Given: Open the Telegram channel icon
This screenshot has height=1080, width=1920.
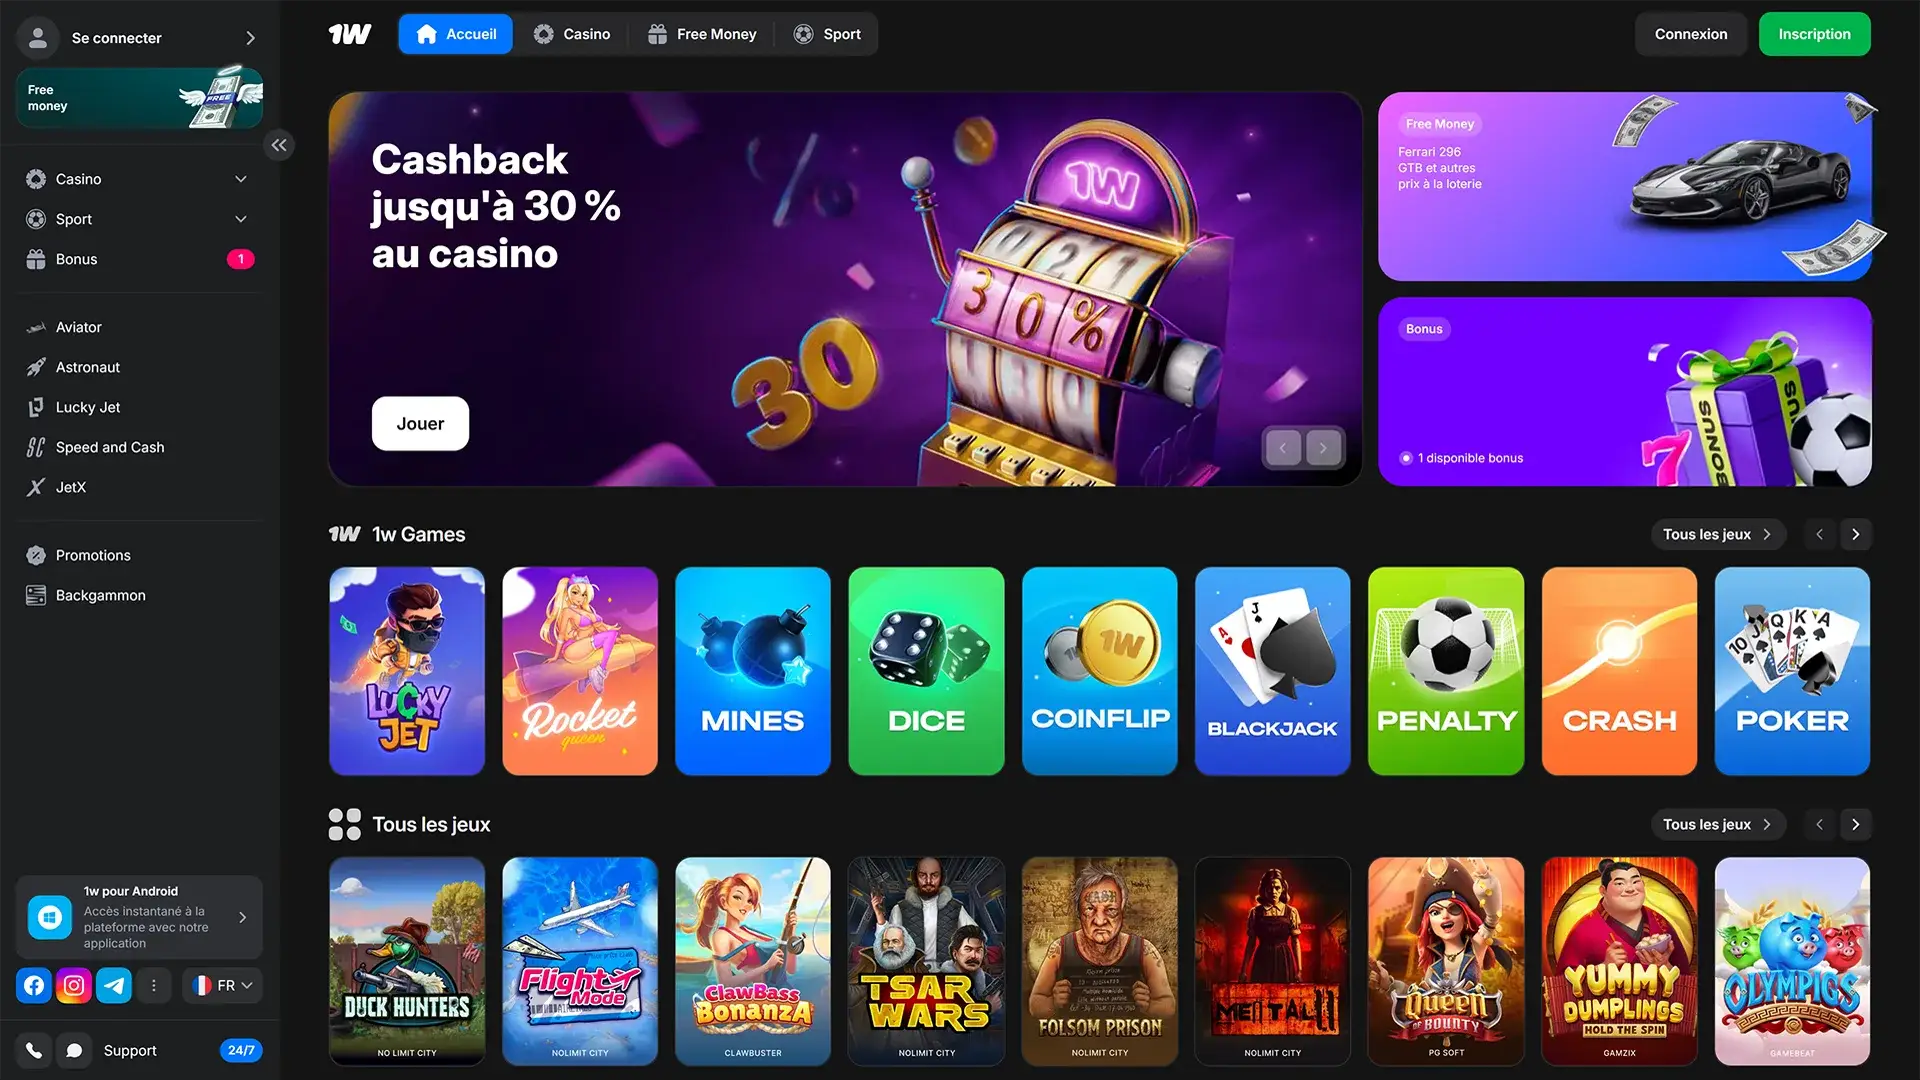Looking at the screenshot, I should point(114,985).
